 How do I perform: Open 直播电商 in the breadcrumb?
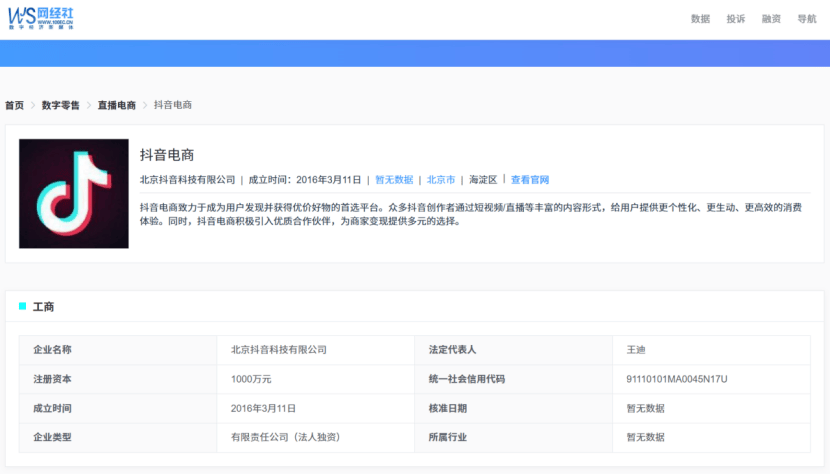coord(116,105)
